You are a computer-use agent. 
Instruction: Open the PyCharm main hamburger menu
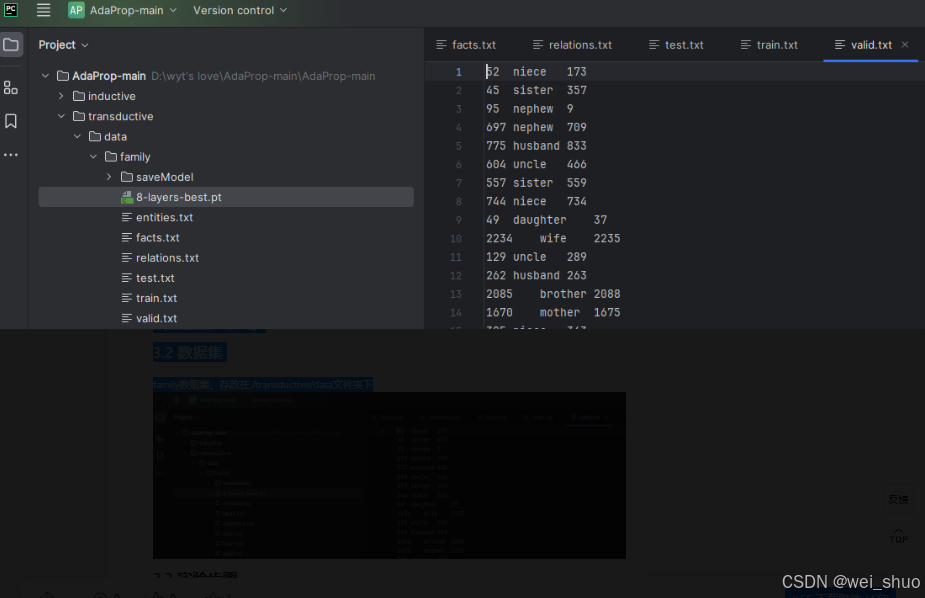[43, 10]
